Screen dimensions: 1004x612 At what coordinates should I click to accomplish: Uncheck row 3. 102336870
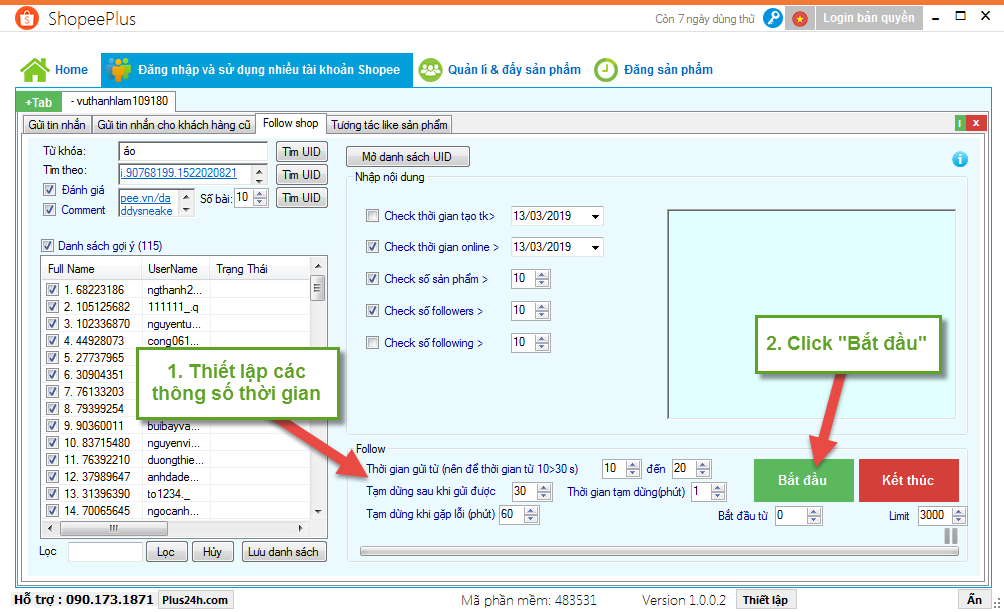(53, 323)
